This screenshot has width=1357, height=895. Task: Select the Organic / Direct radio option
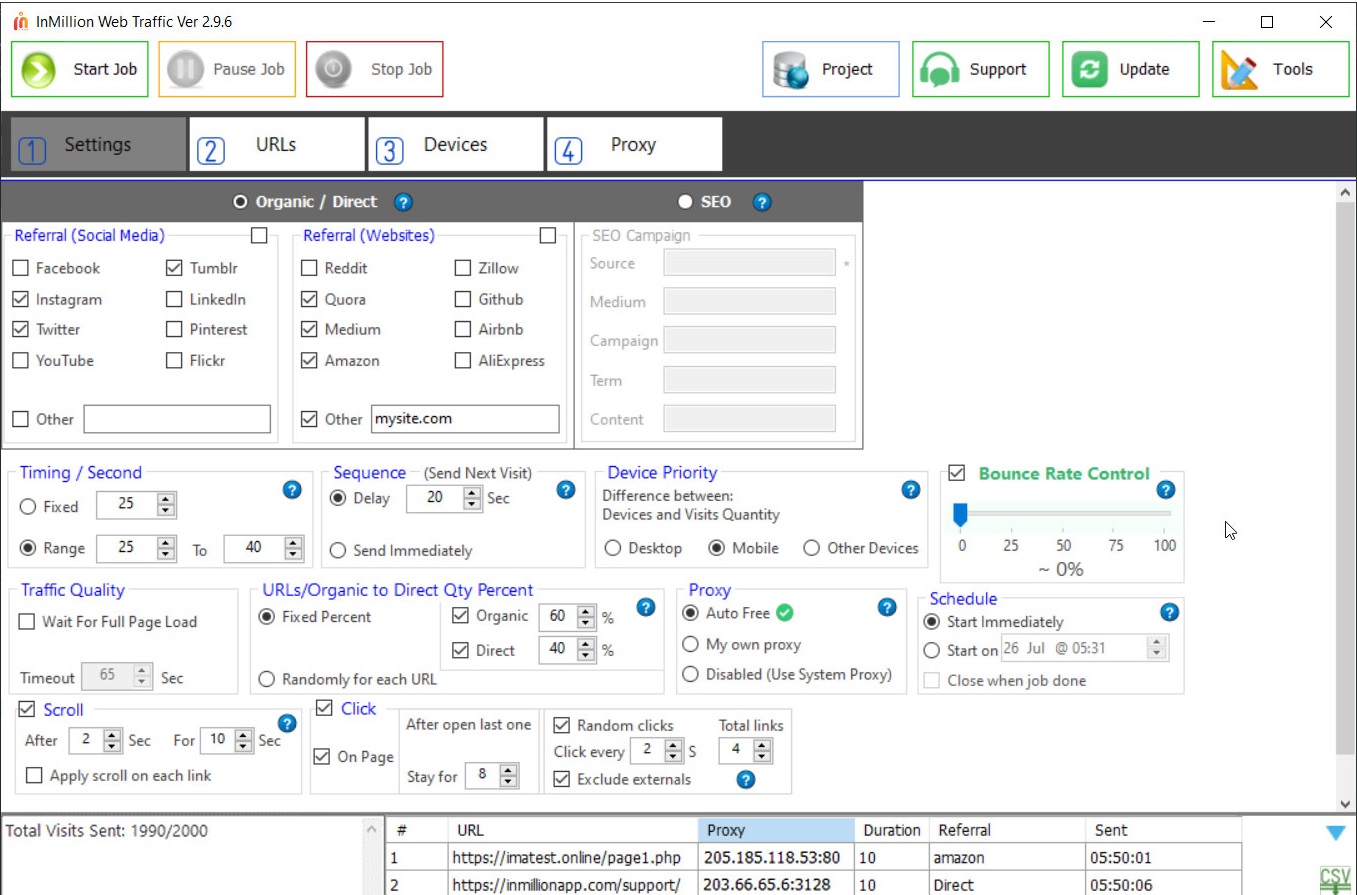pyautogui.click(x=239, y=202)
